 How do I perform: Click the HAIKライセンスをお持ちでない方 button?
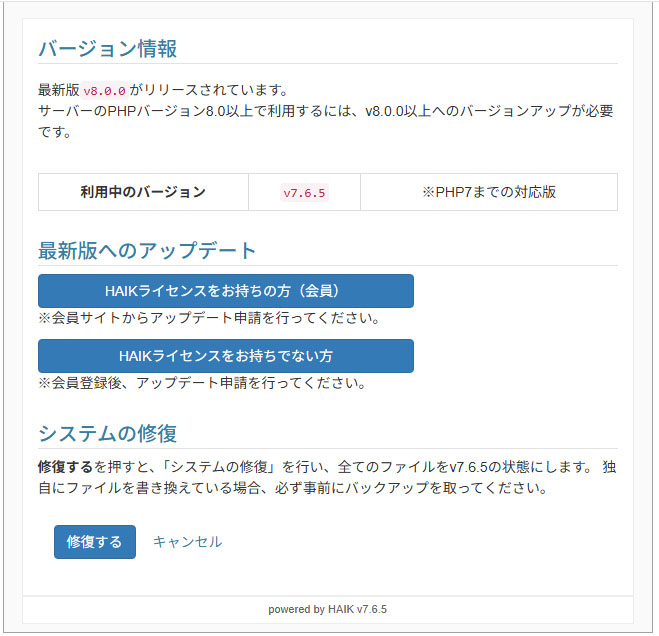click(225, 356)
